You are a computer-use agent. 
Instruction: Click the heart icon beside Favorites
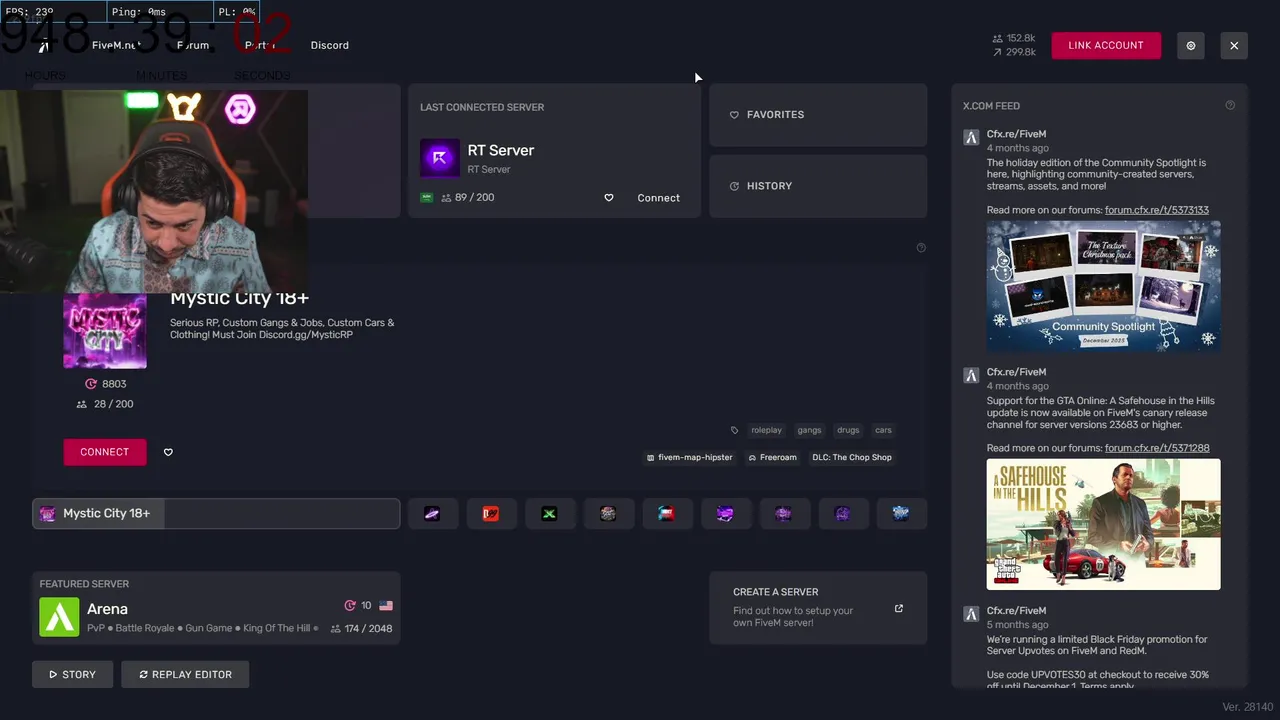click(734, 115)
